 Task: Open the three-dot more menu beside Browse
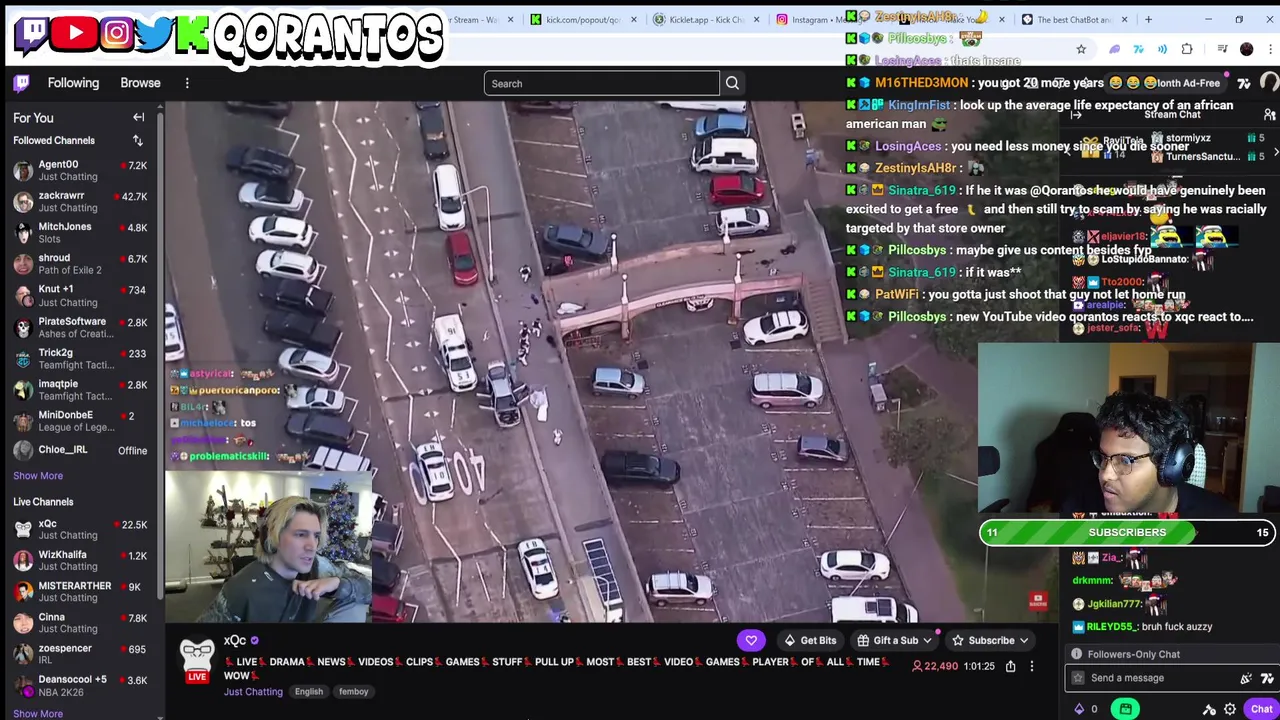(187, 83)
